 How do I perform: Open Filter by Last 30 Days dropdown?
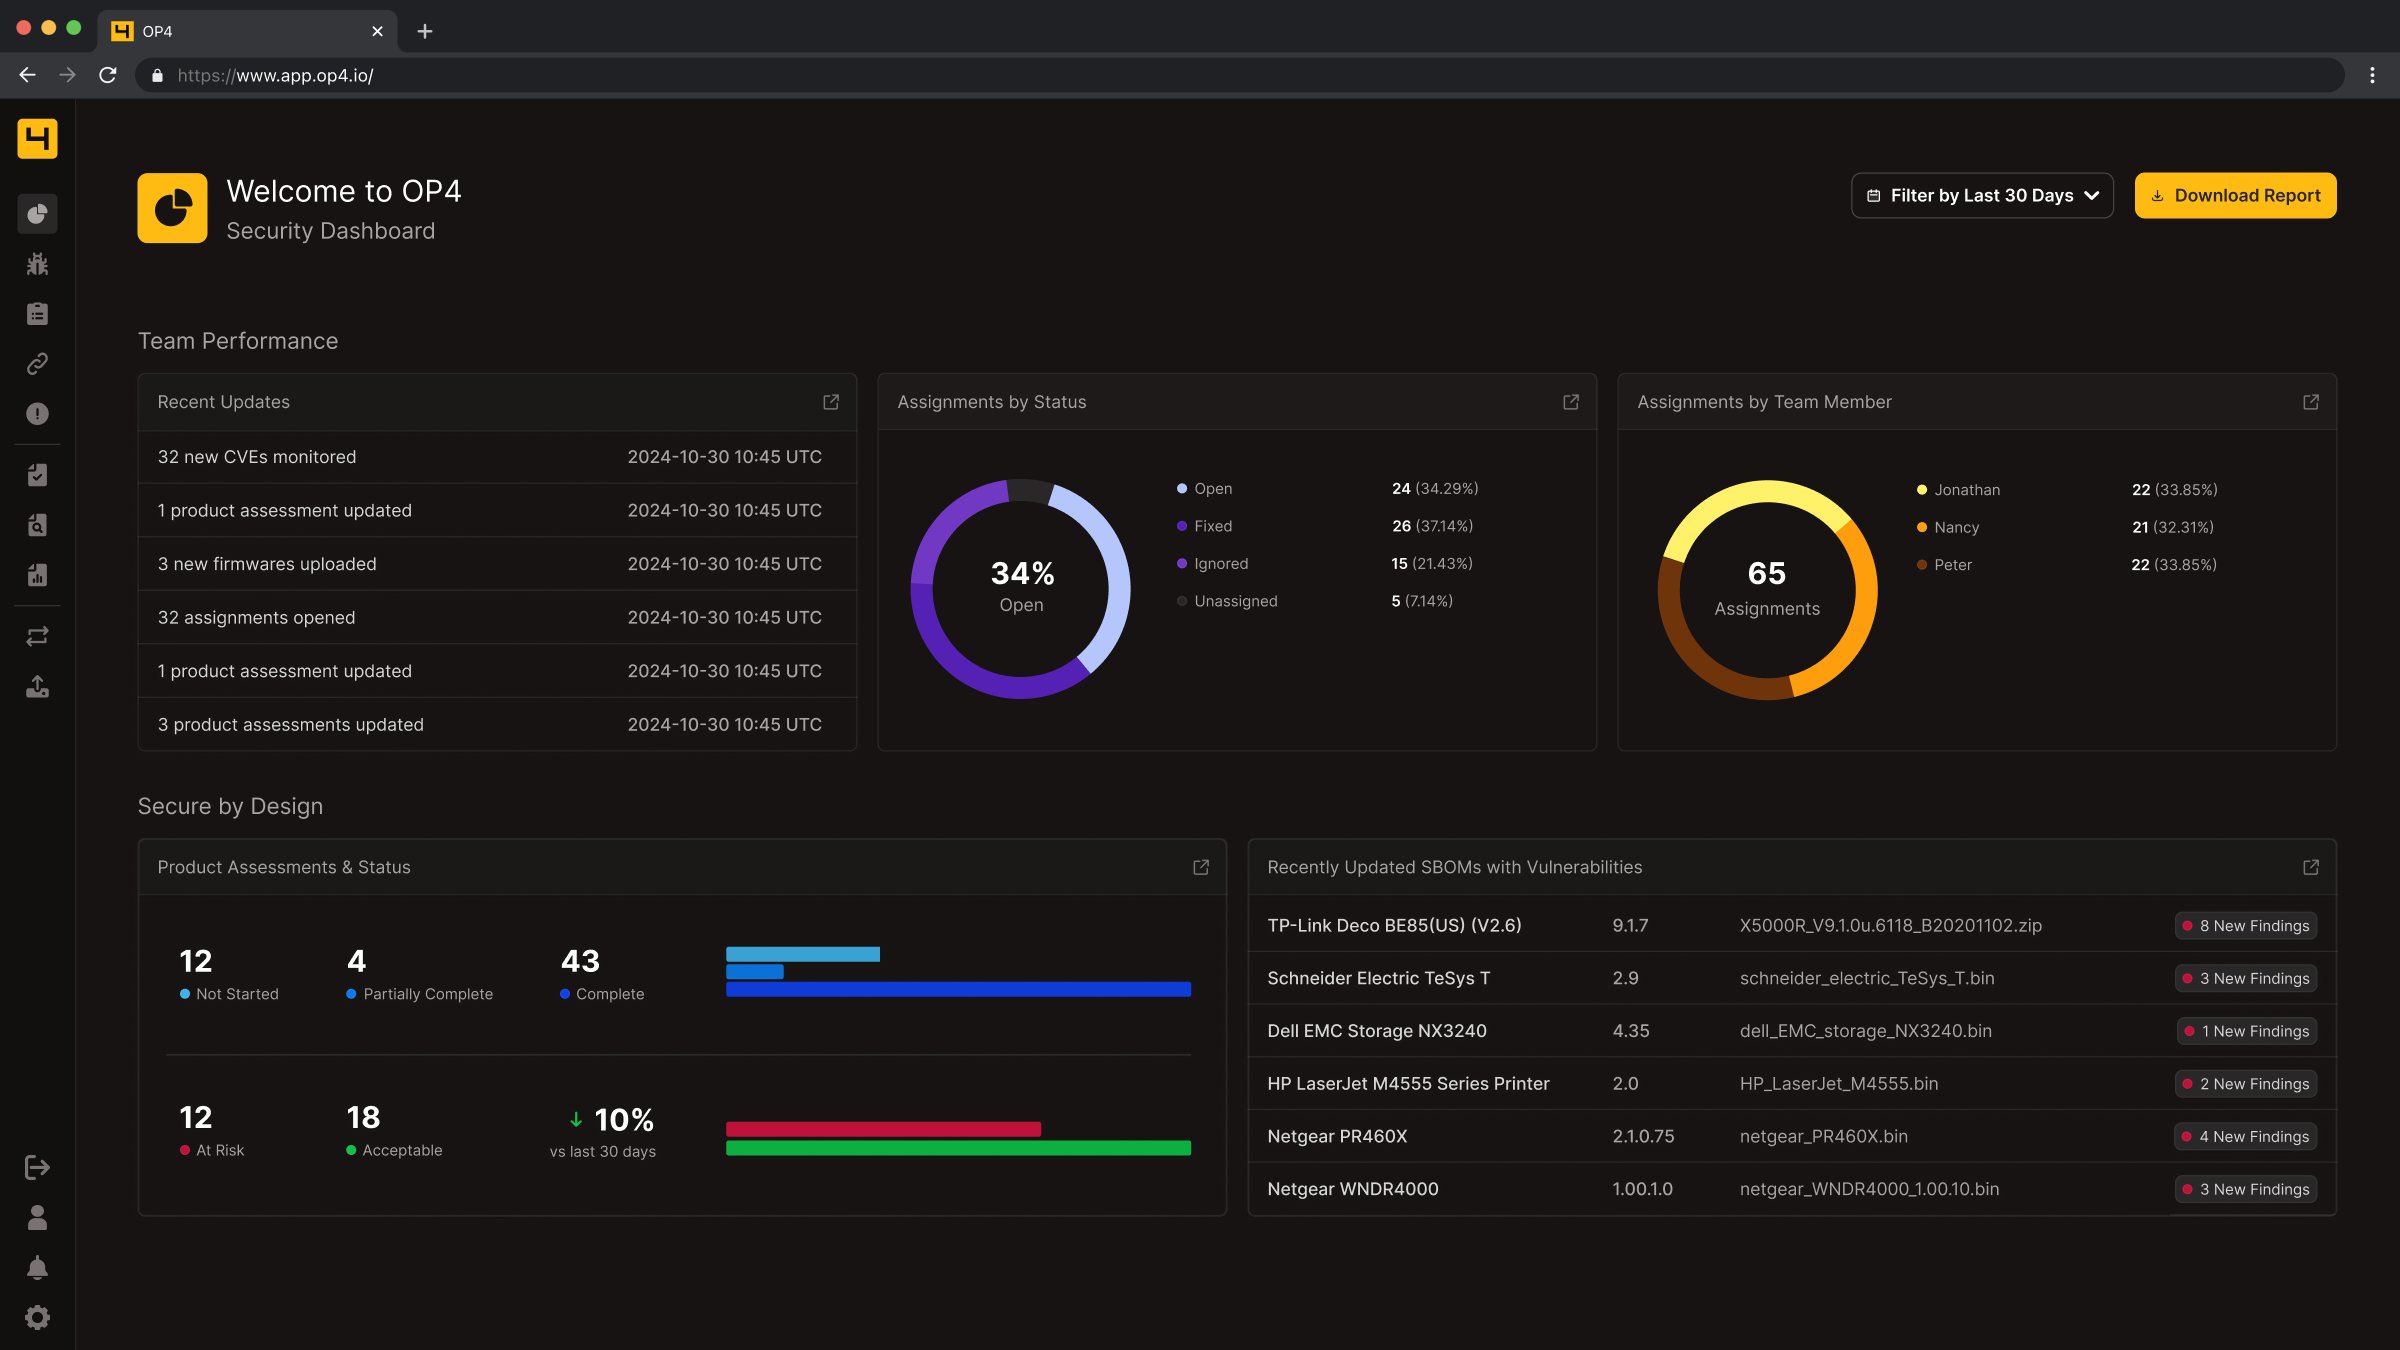click(1981, 196)
